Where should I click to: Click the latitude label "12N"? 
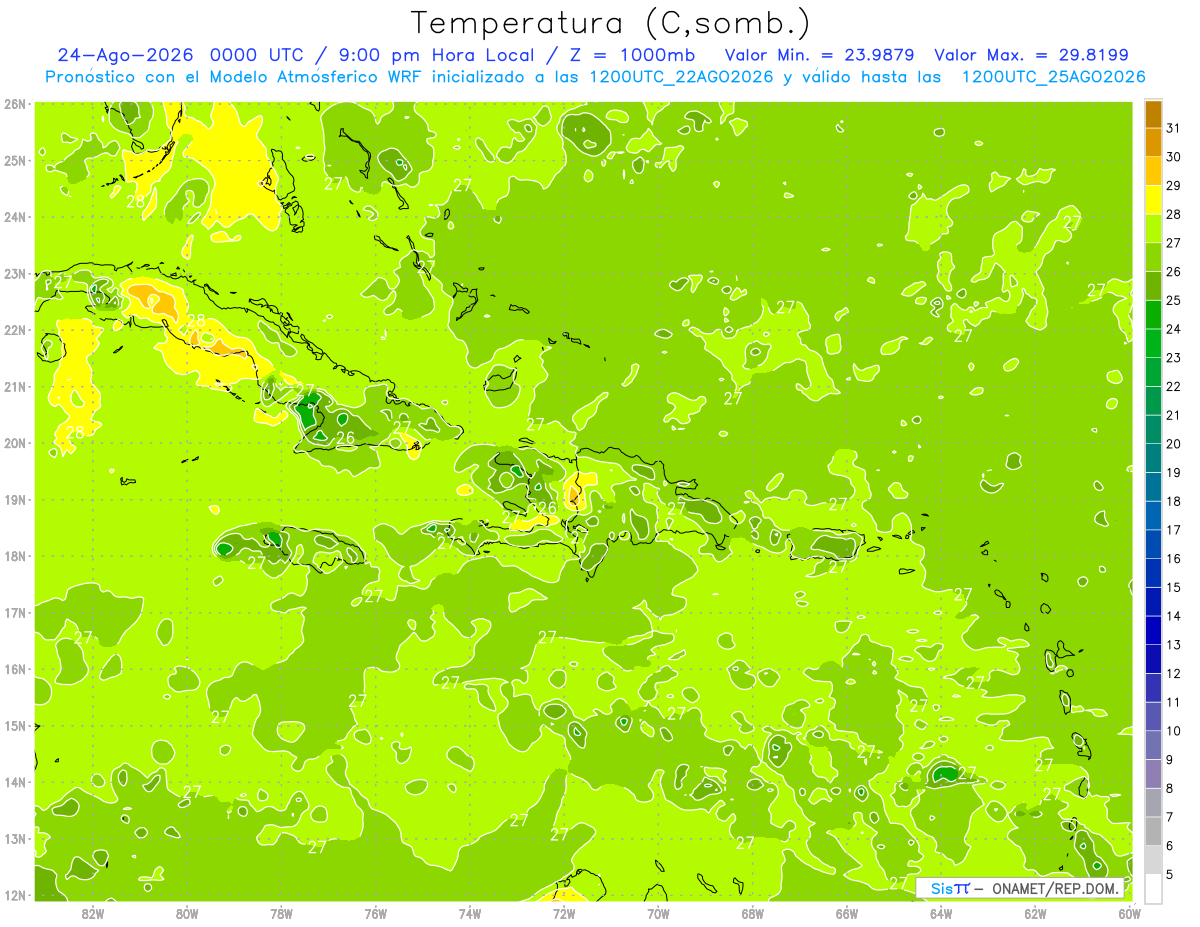[x=15, y=895]
